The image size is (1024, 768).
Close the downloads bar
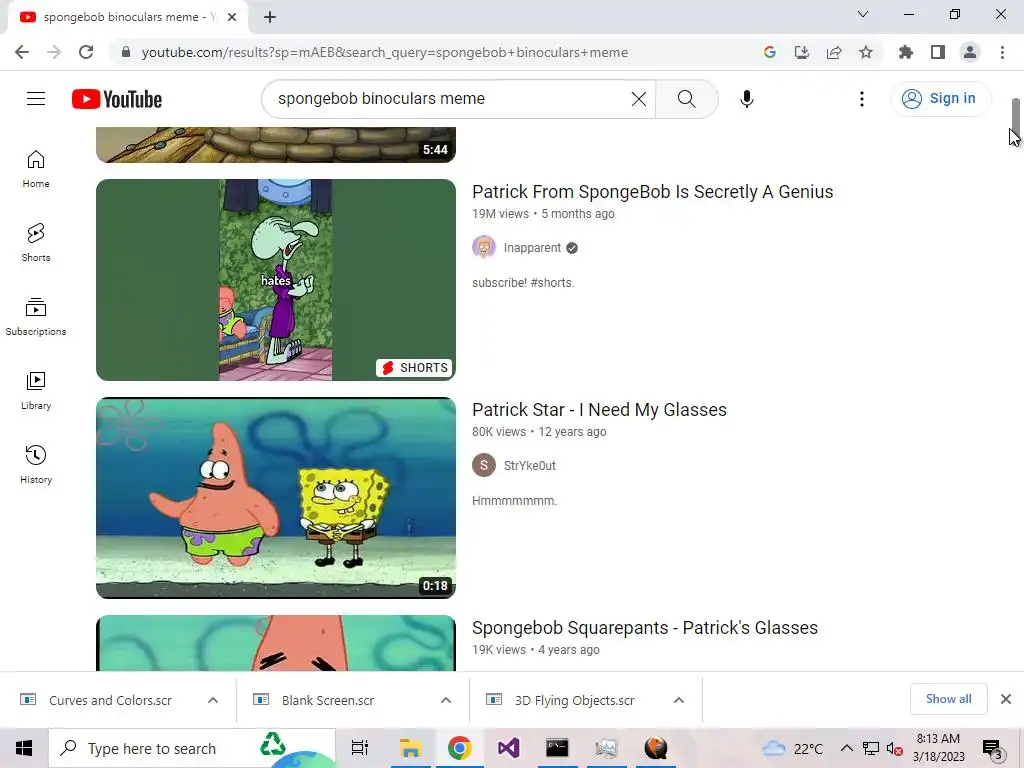[x=1006, y=699]
